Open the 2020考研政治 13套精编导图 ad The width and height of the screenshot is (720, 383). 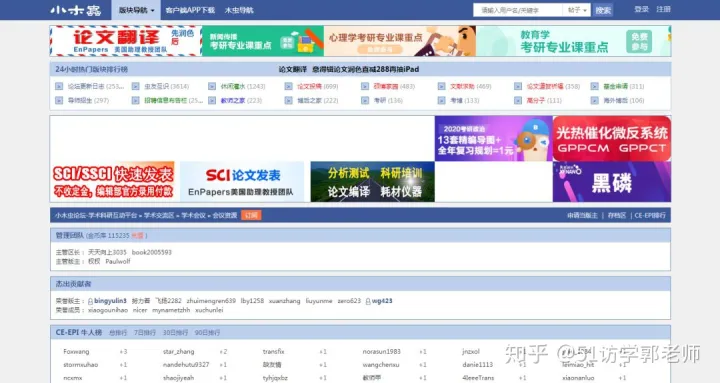point(494,138)
